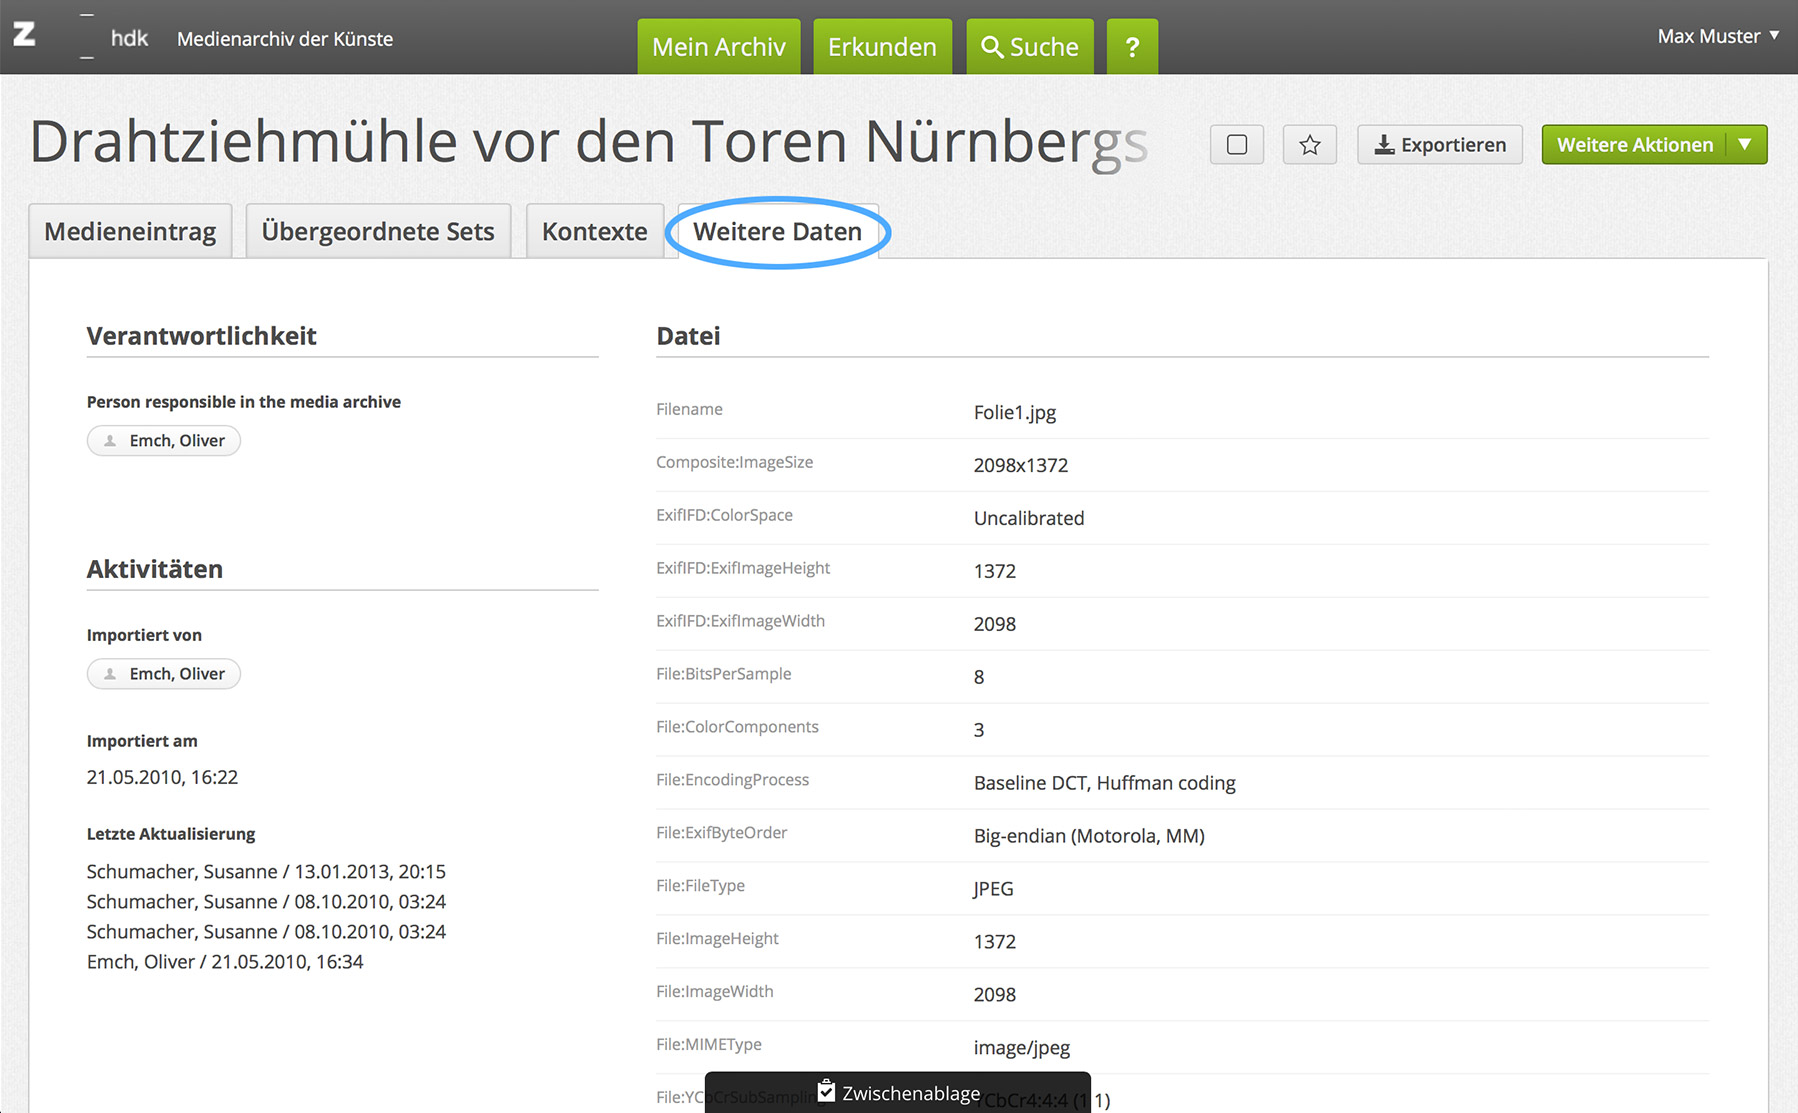The width and height of the screenshot is (1798, 1113).
Task: Click the Z logo icon in header
Action: [x=24, y=35]
